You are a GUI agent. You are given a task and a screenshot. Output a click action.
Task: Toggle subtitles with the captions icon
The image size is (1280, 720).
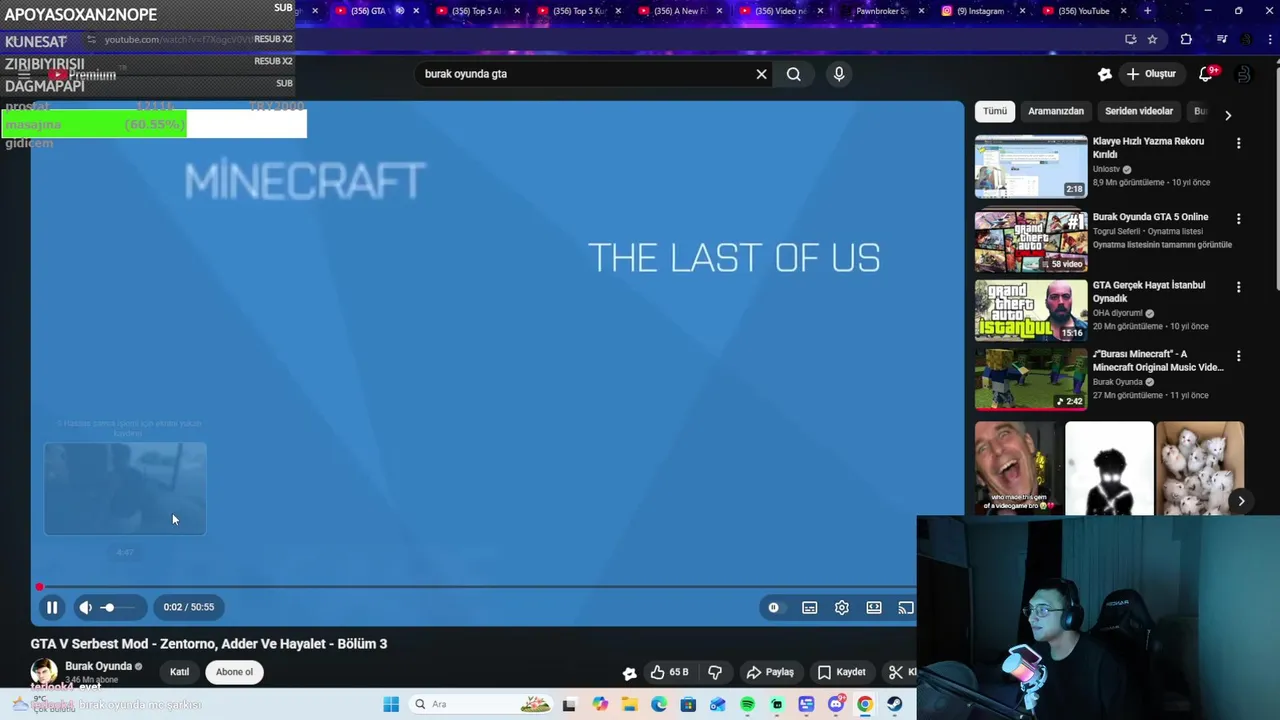click(810, 607)
